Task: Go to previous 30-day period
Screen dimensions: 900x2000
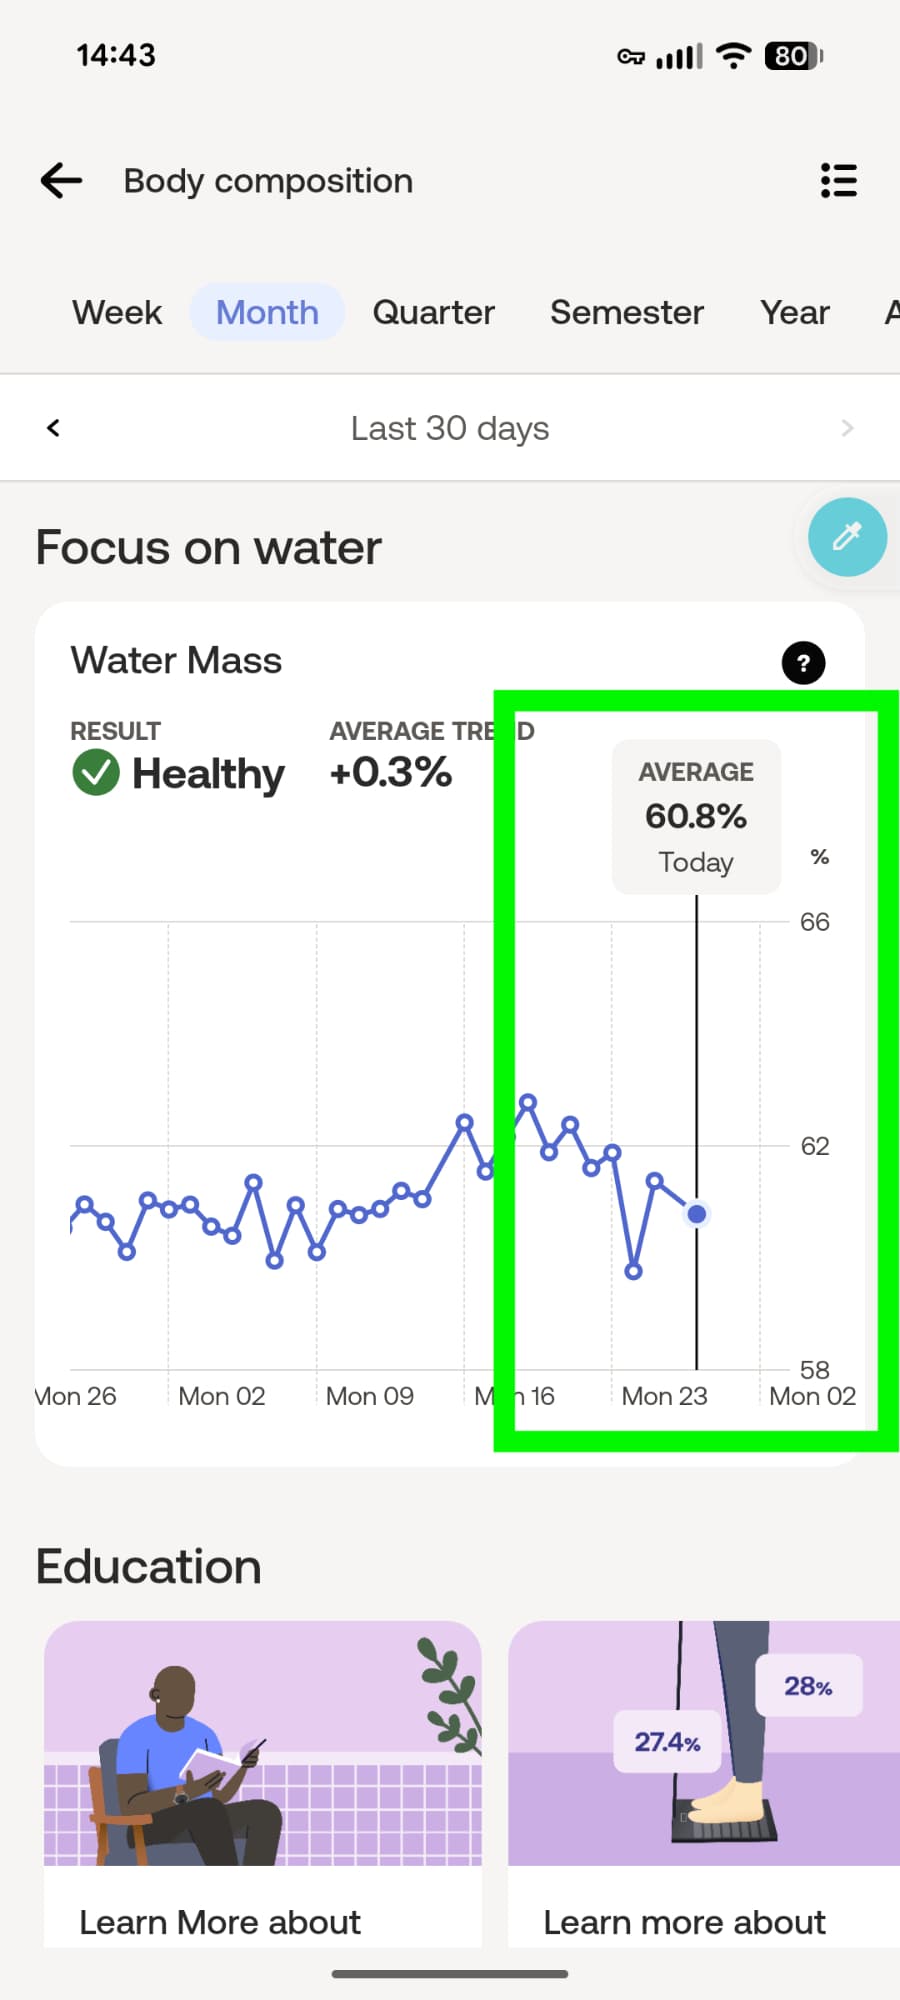Action: pyautogui.click(x=54, y=428)
